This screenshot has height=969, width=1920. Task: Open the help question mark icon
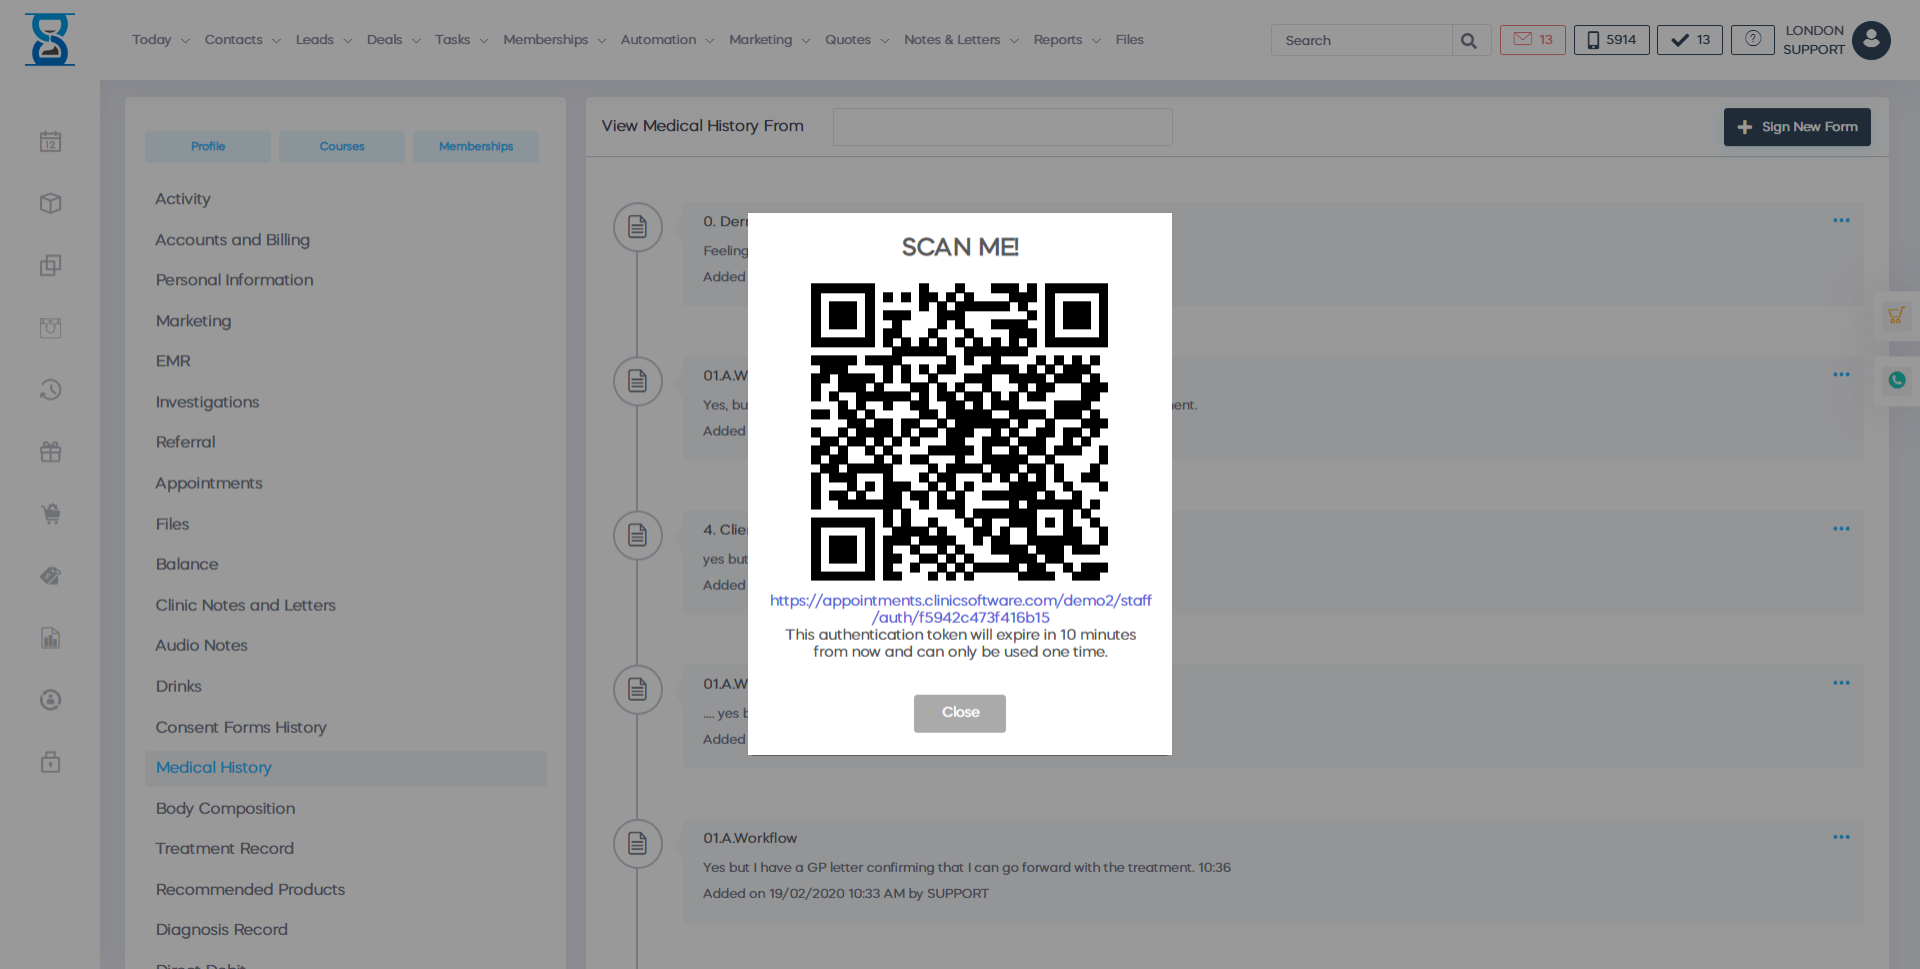(x=1752, y=39)
